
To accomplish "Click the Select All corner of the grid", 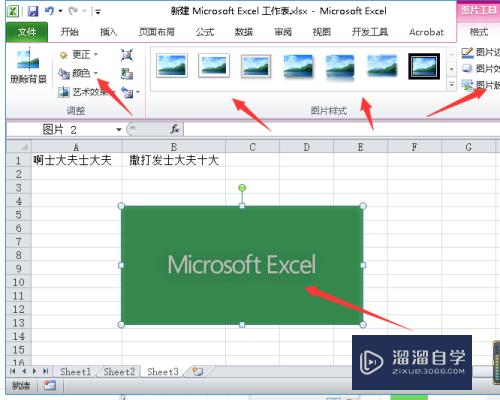I will pos(19,147).
